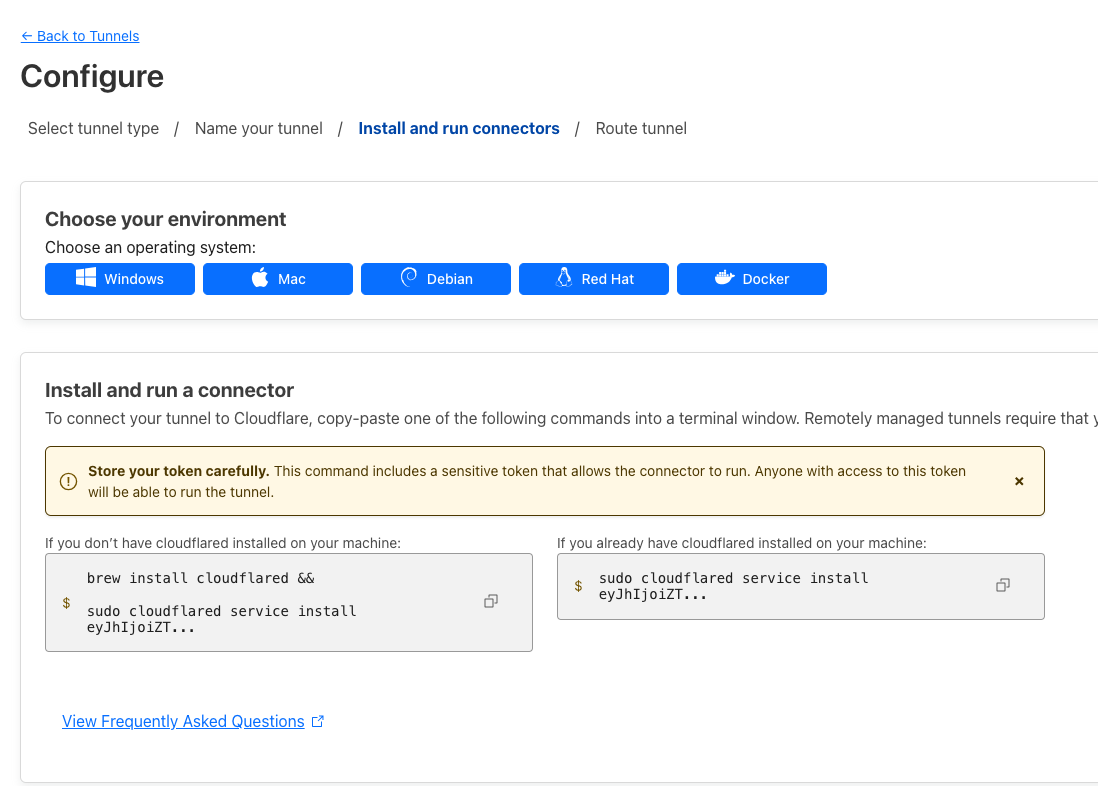The height and width of the screenshot is (786, 1098).
Task: Jump to Route tunnel step
Action: [641, 128]
